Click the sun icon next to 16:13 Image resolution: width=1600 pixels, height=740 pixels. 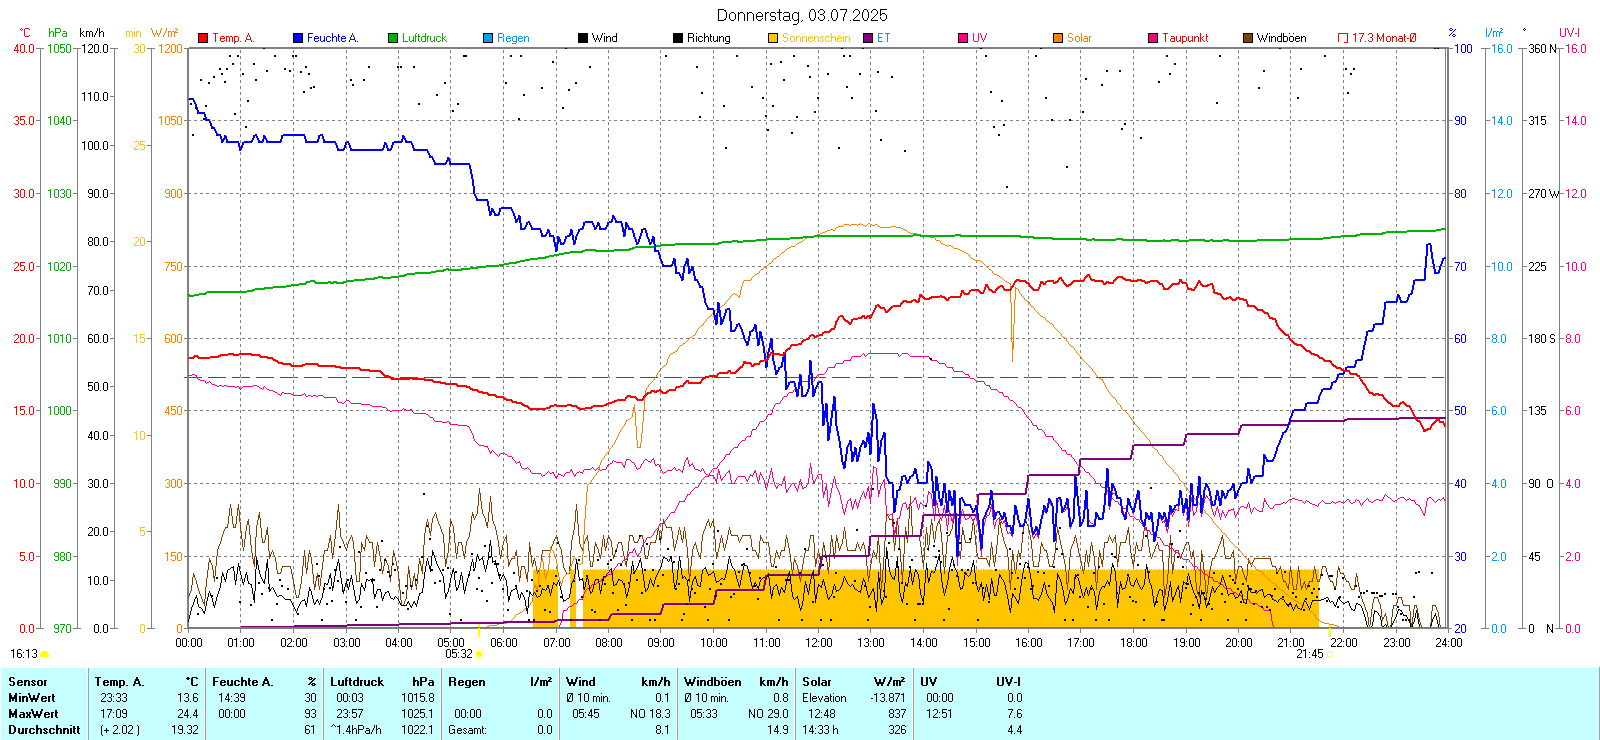44,654
